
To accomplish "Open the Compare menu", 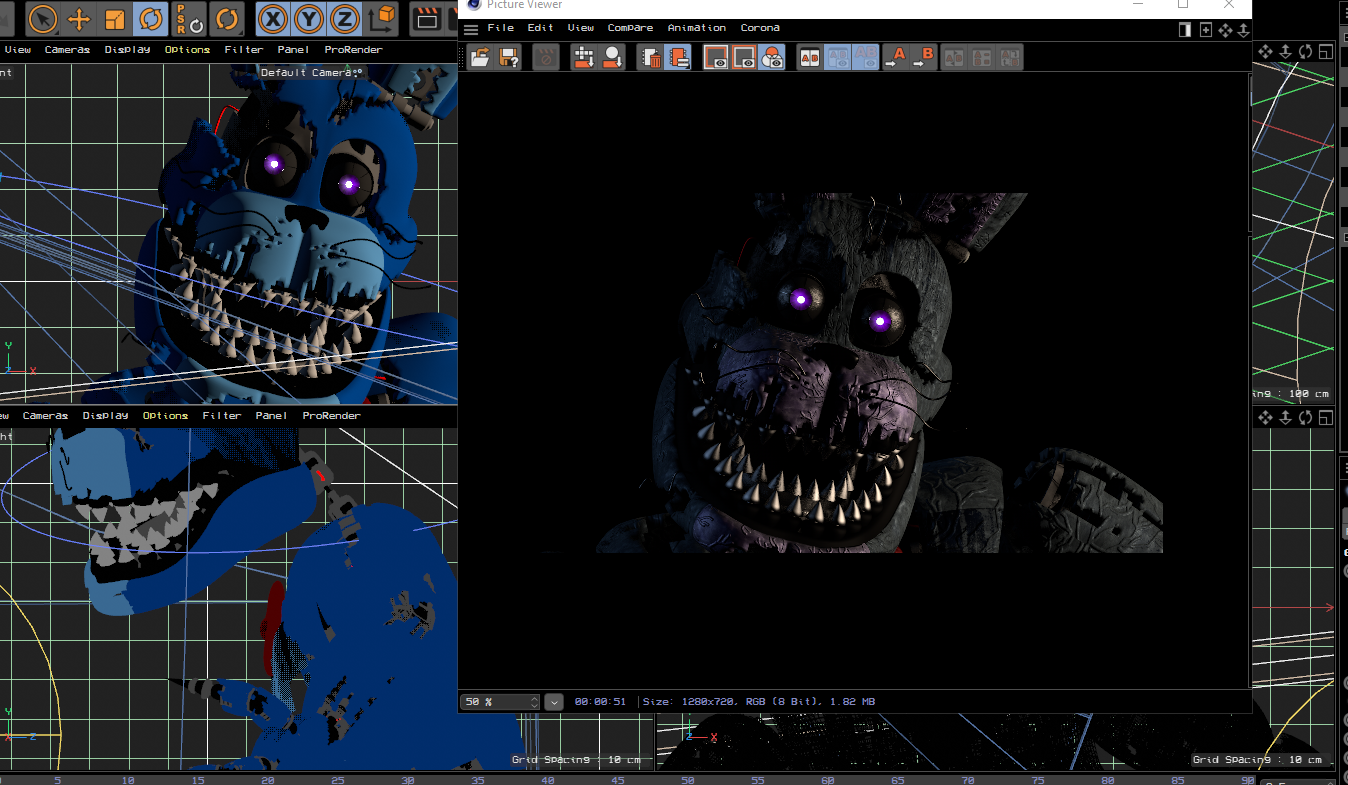I will coord(630,28).
